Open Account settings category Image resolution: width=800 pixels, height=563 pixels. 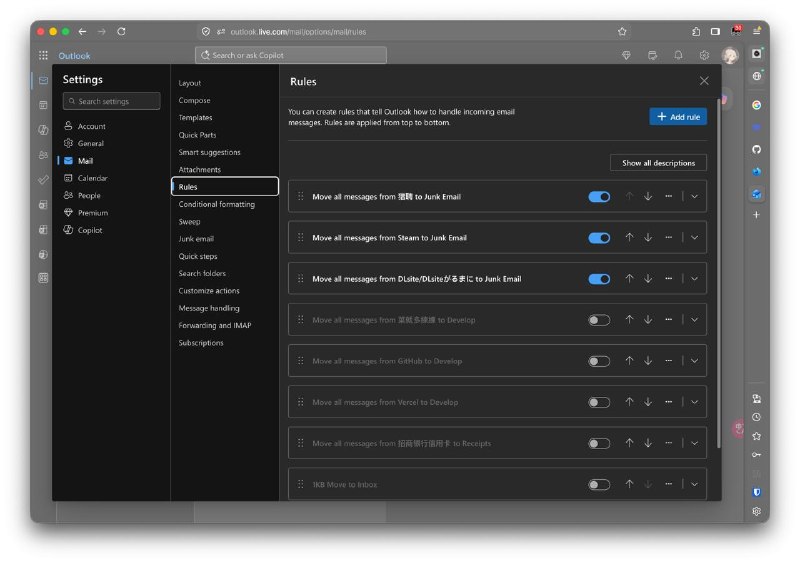pyautogui.click(x=91, y=126)
